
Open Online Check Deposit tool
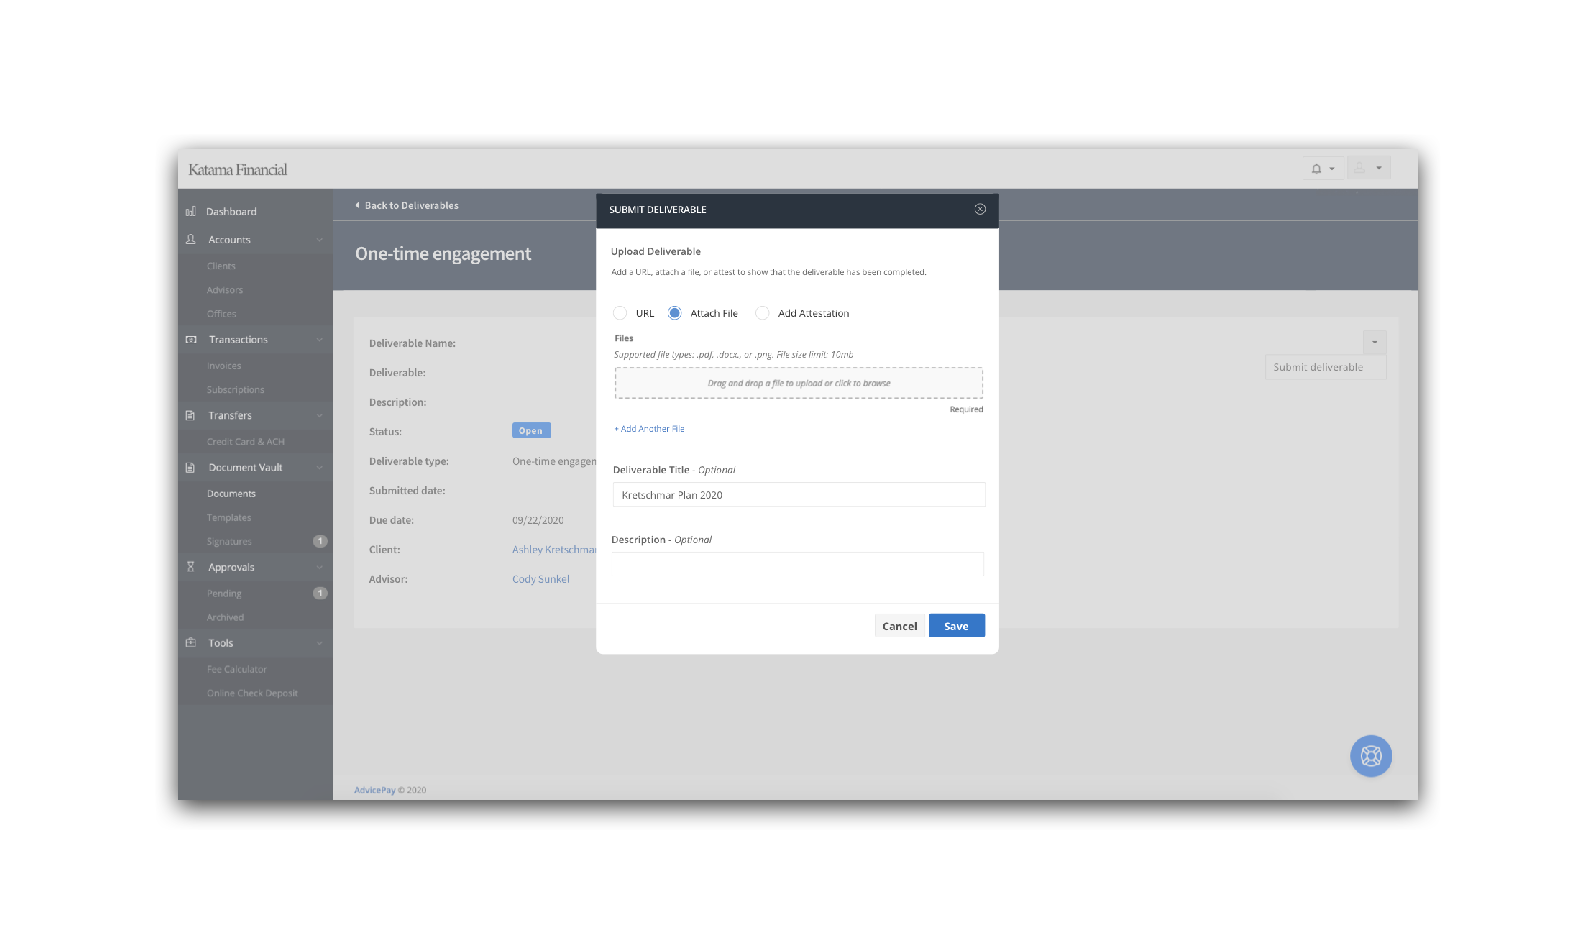252,694
